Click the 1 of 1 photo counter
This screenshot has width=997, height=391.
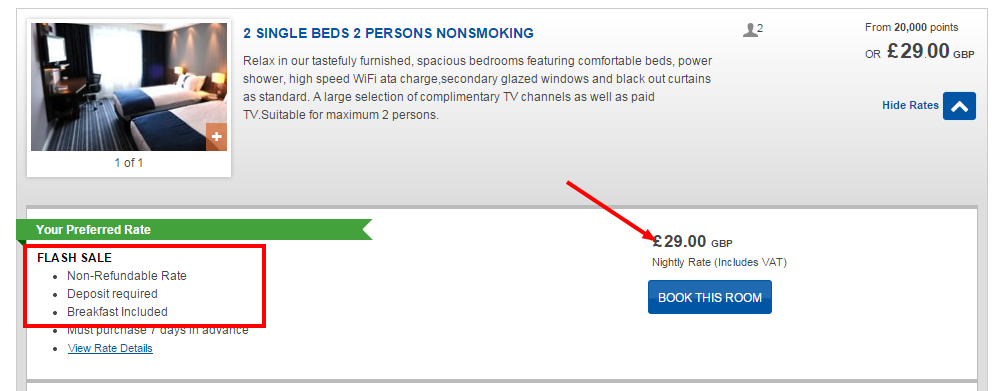click(128, 163)
